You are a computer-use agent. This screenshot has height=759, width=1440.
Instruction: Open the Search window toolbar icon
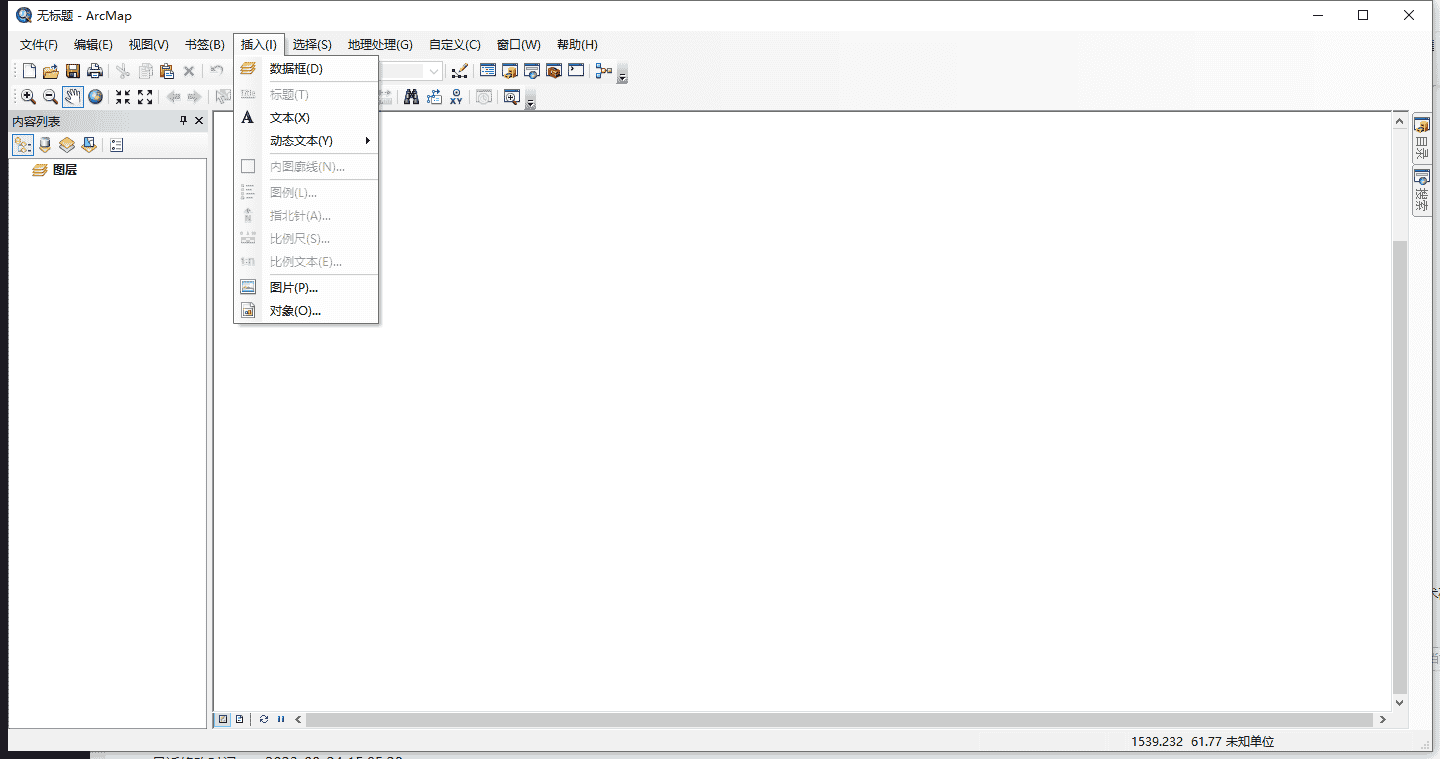tap(532, 71)
